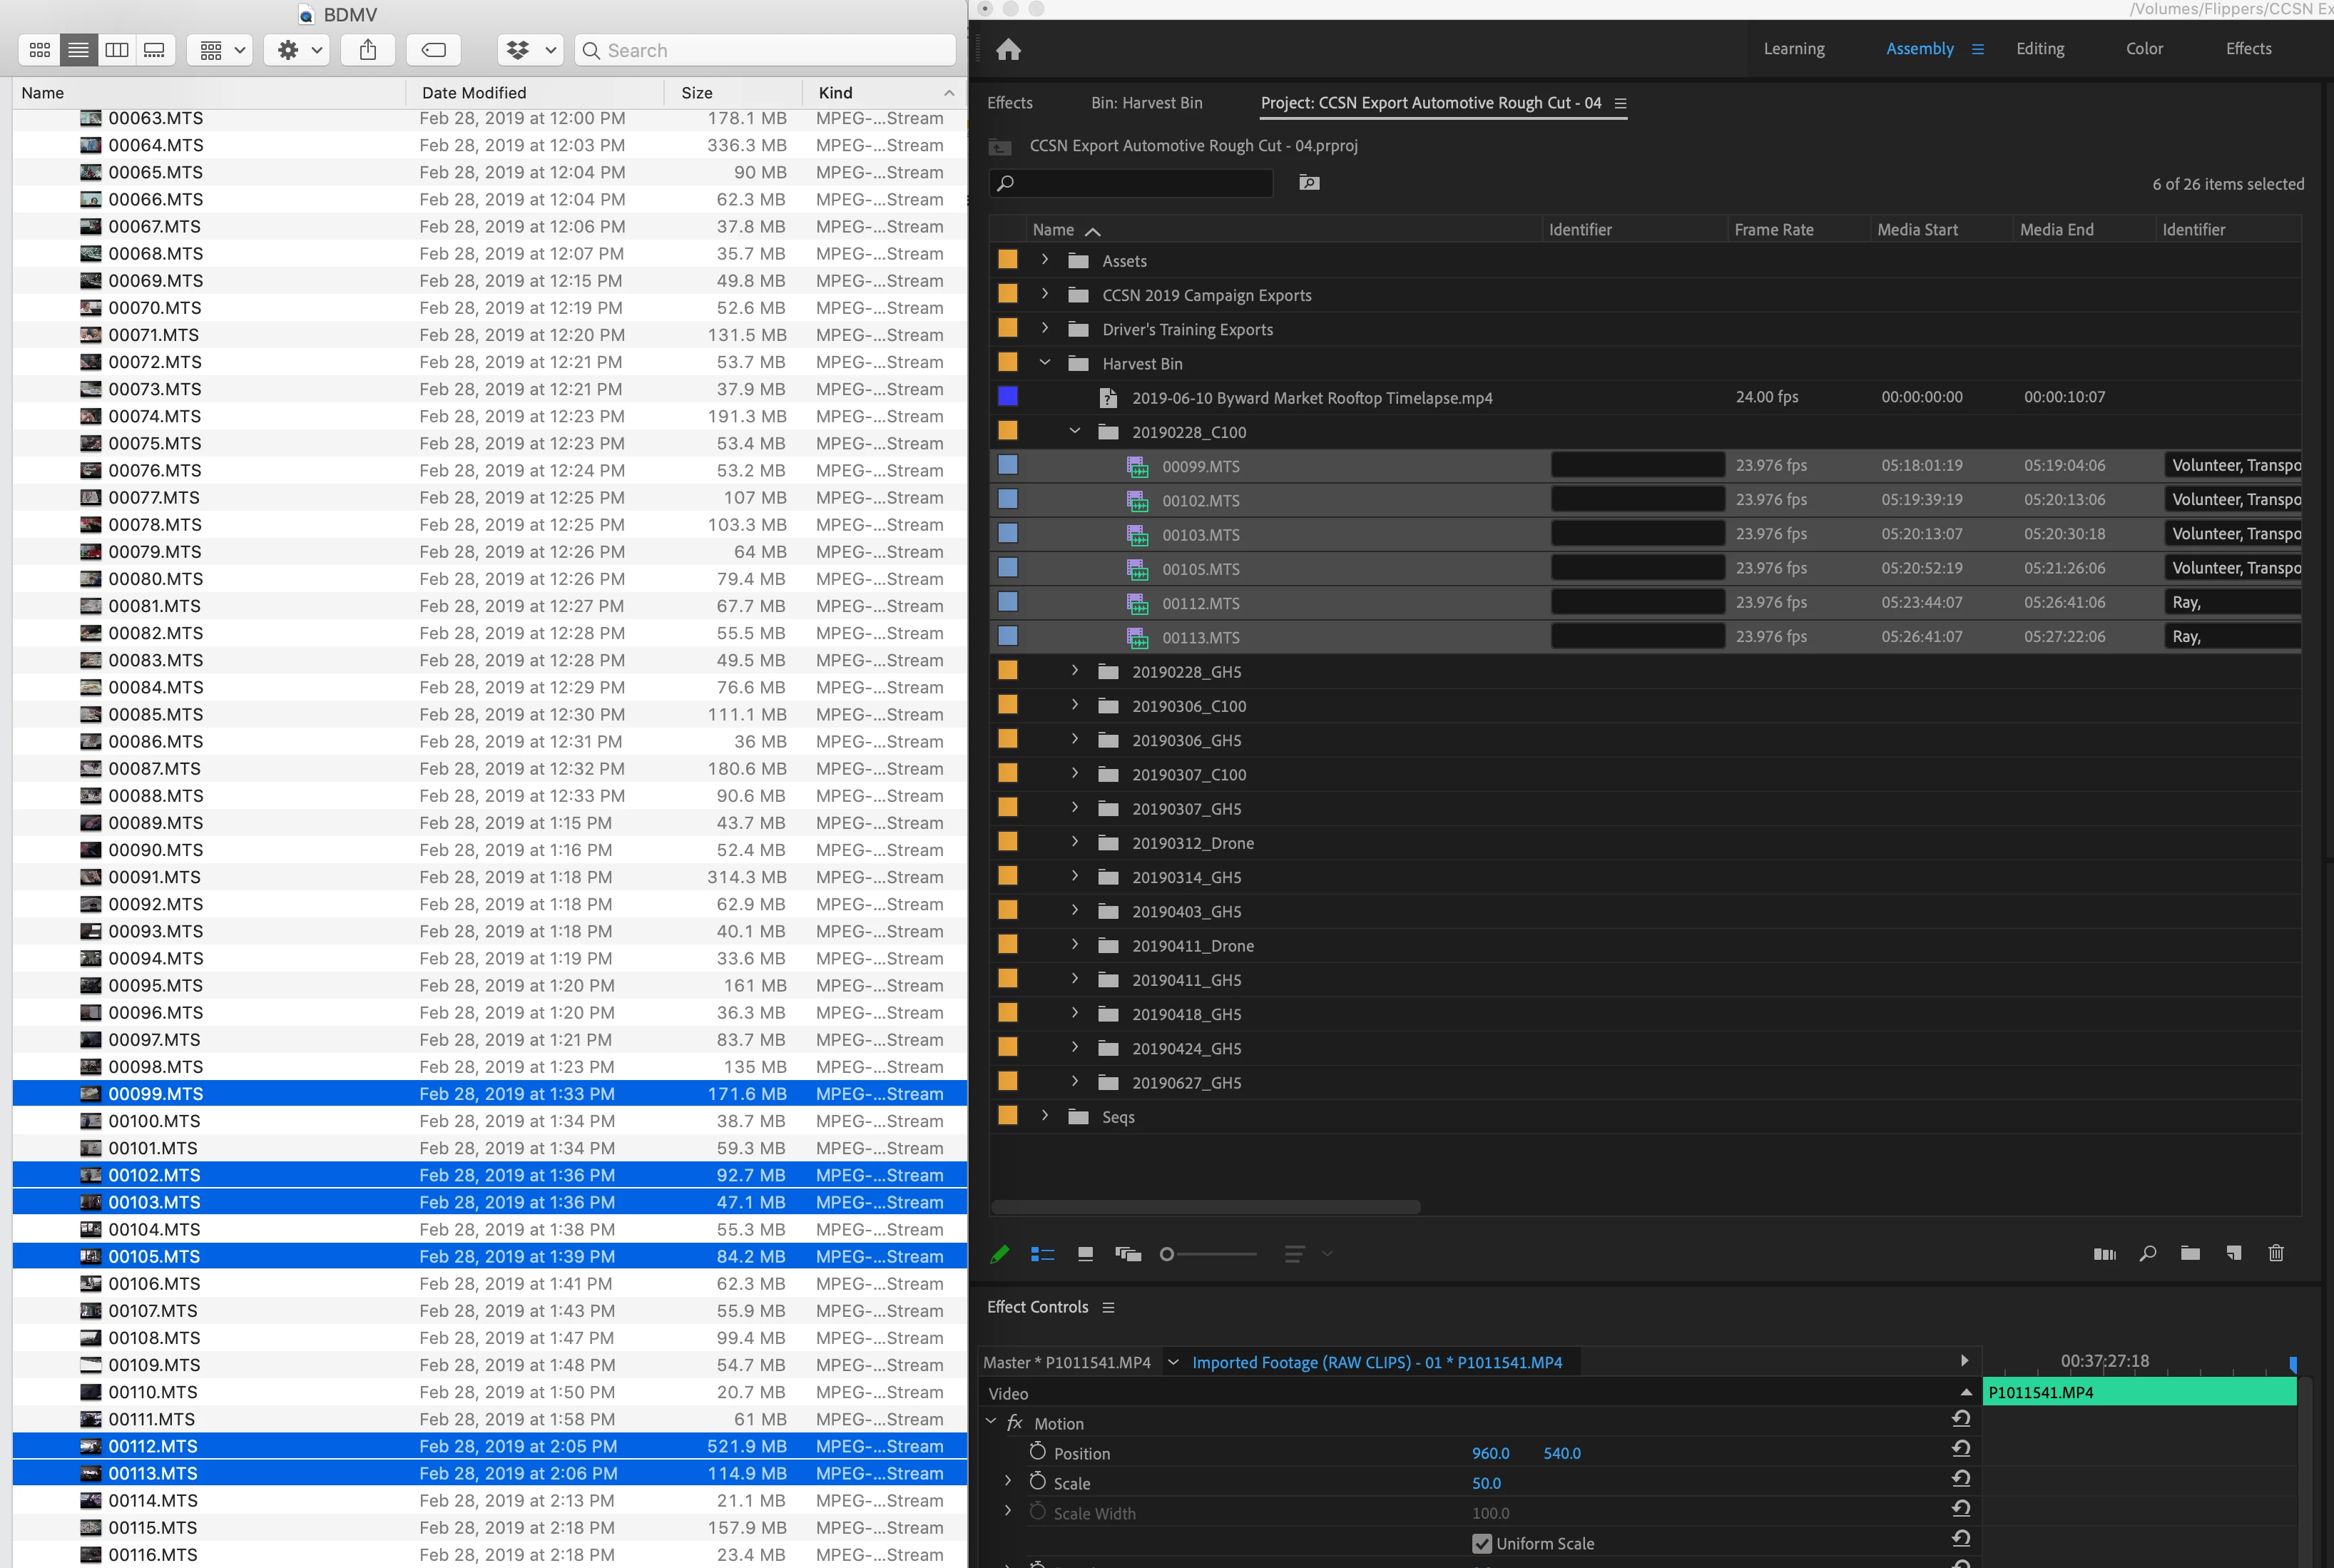
Task: Click the List View icon in Project panel
Action: tap(1042, 1254)
